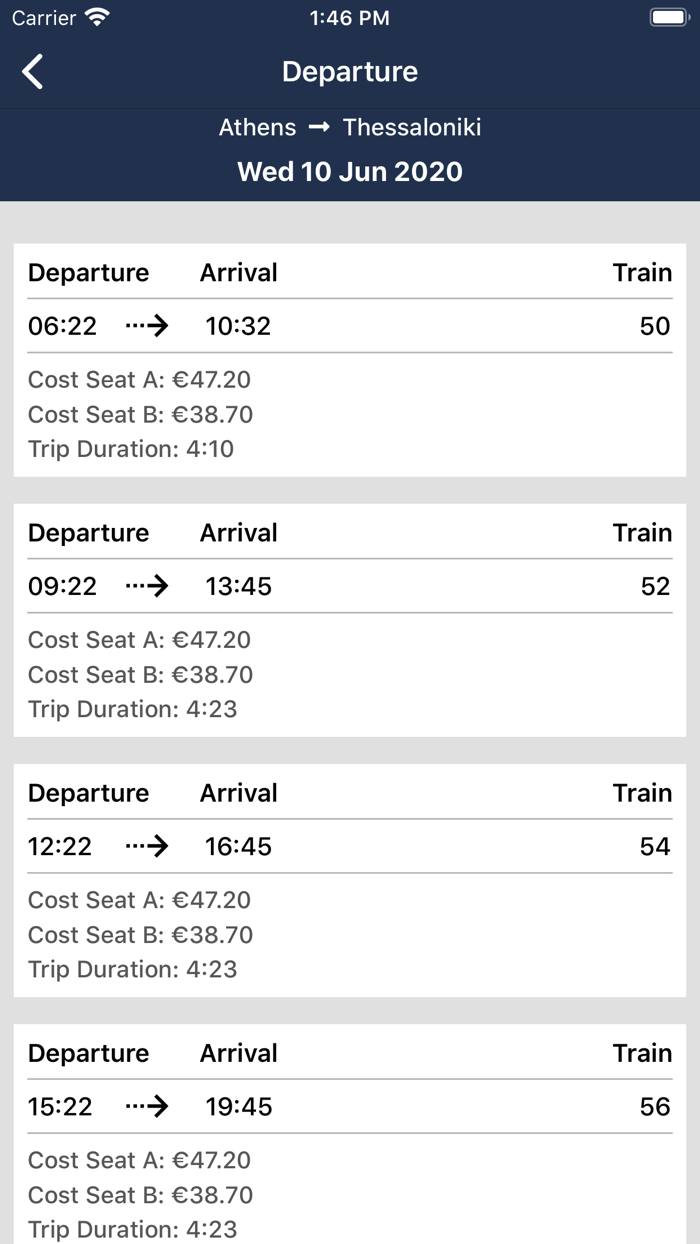Tap the back arrow icon

pos(33,72)
